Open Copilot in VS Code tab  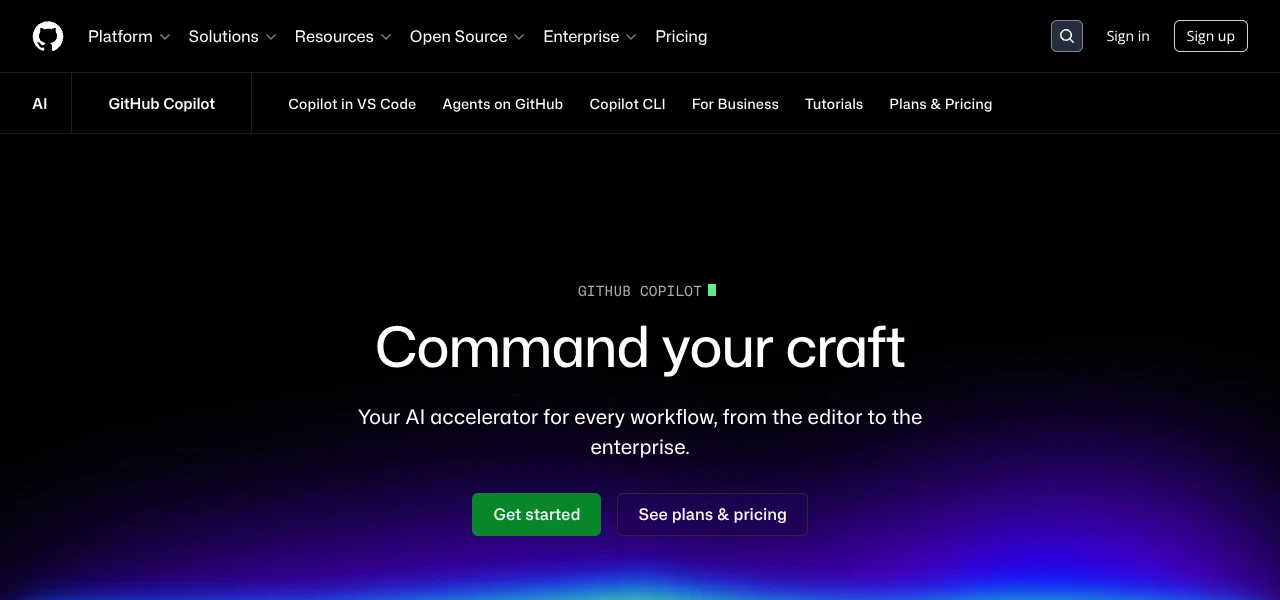point(352,104)
